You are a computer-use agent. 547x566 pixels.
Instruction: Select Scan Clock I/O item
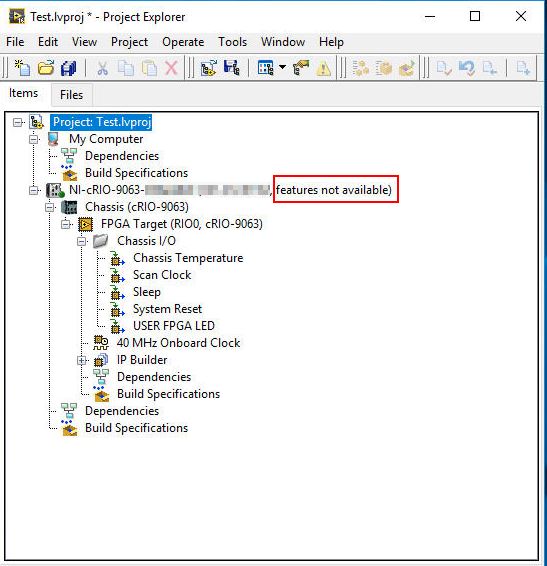click(162, 275)
